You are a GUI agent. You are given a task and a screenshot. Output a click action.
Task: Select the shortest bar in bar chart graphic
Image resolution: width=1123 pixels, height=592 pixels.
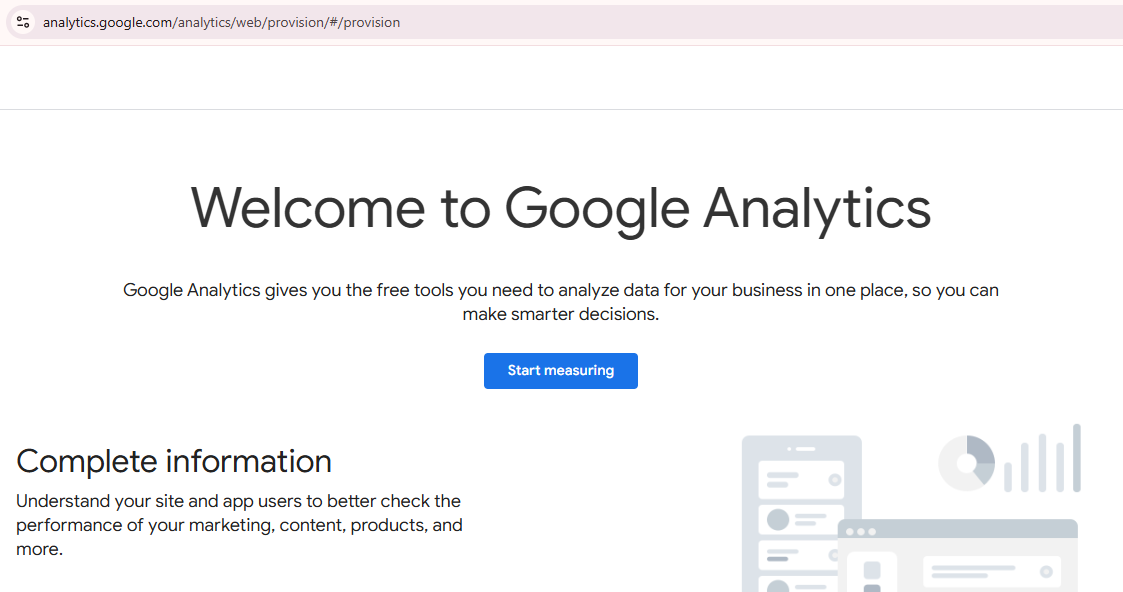pyautogui.click(x=1008, y=477)
